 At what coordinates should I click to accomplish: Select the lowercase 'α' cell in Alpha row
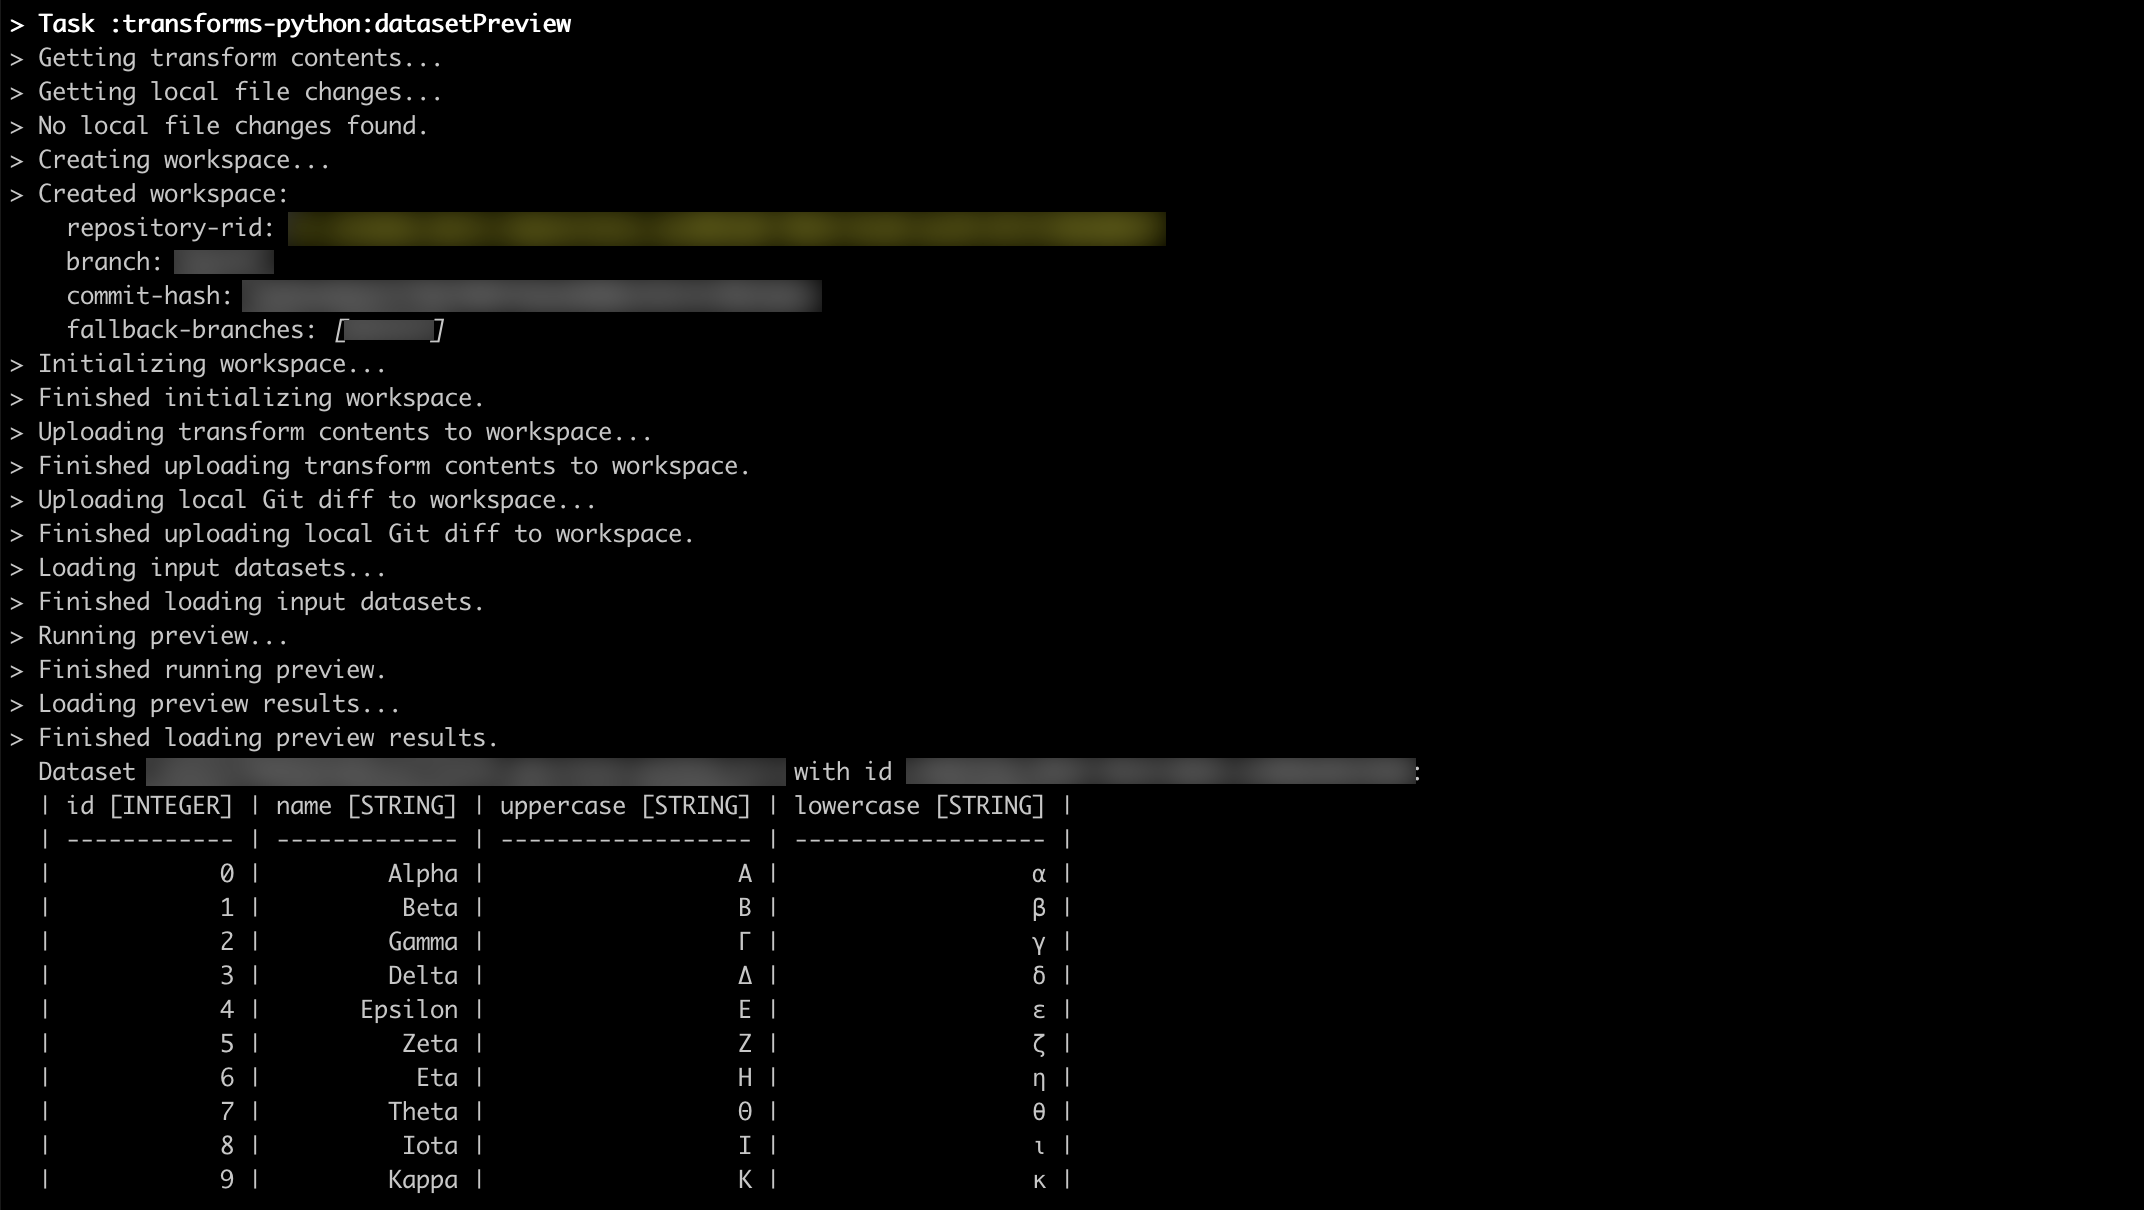click(x=1038, y=874)
